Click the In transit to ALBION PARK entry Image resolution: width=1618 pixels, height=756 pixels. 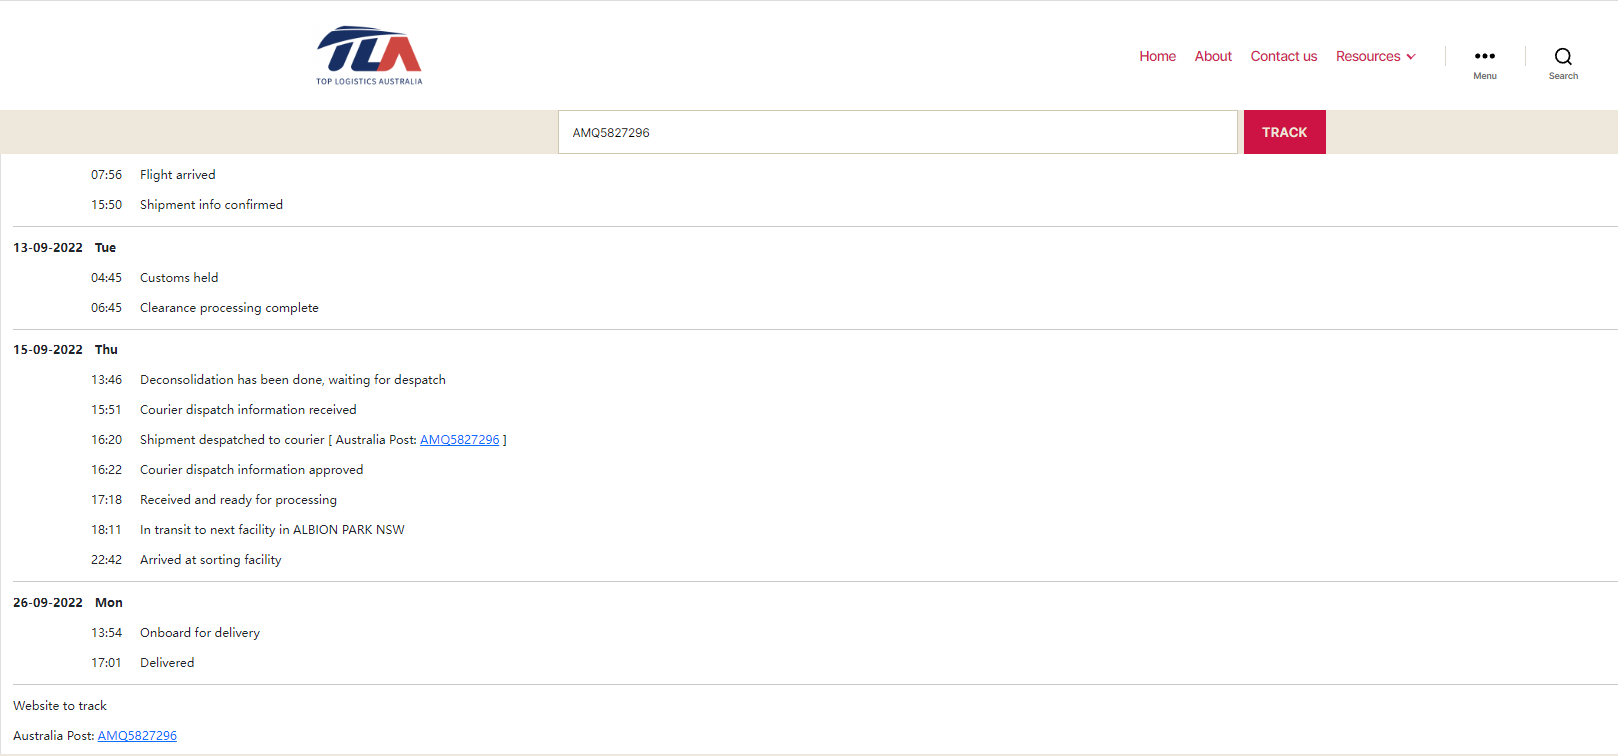[x=272, y=530]
